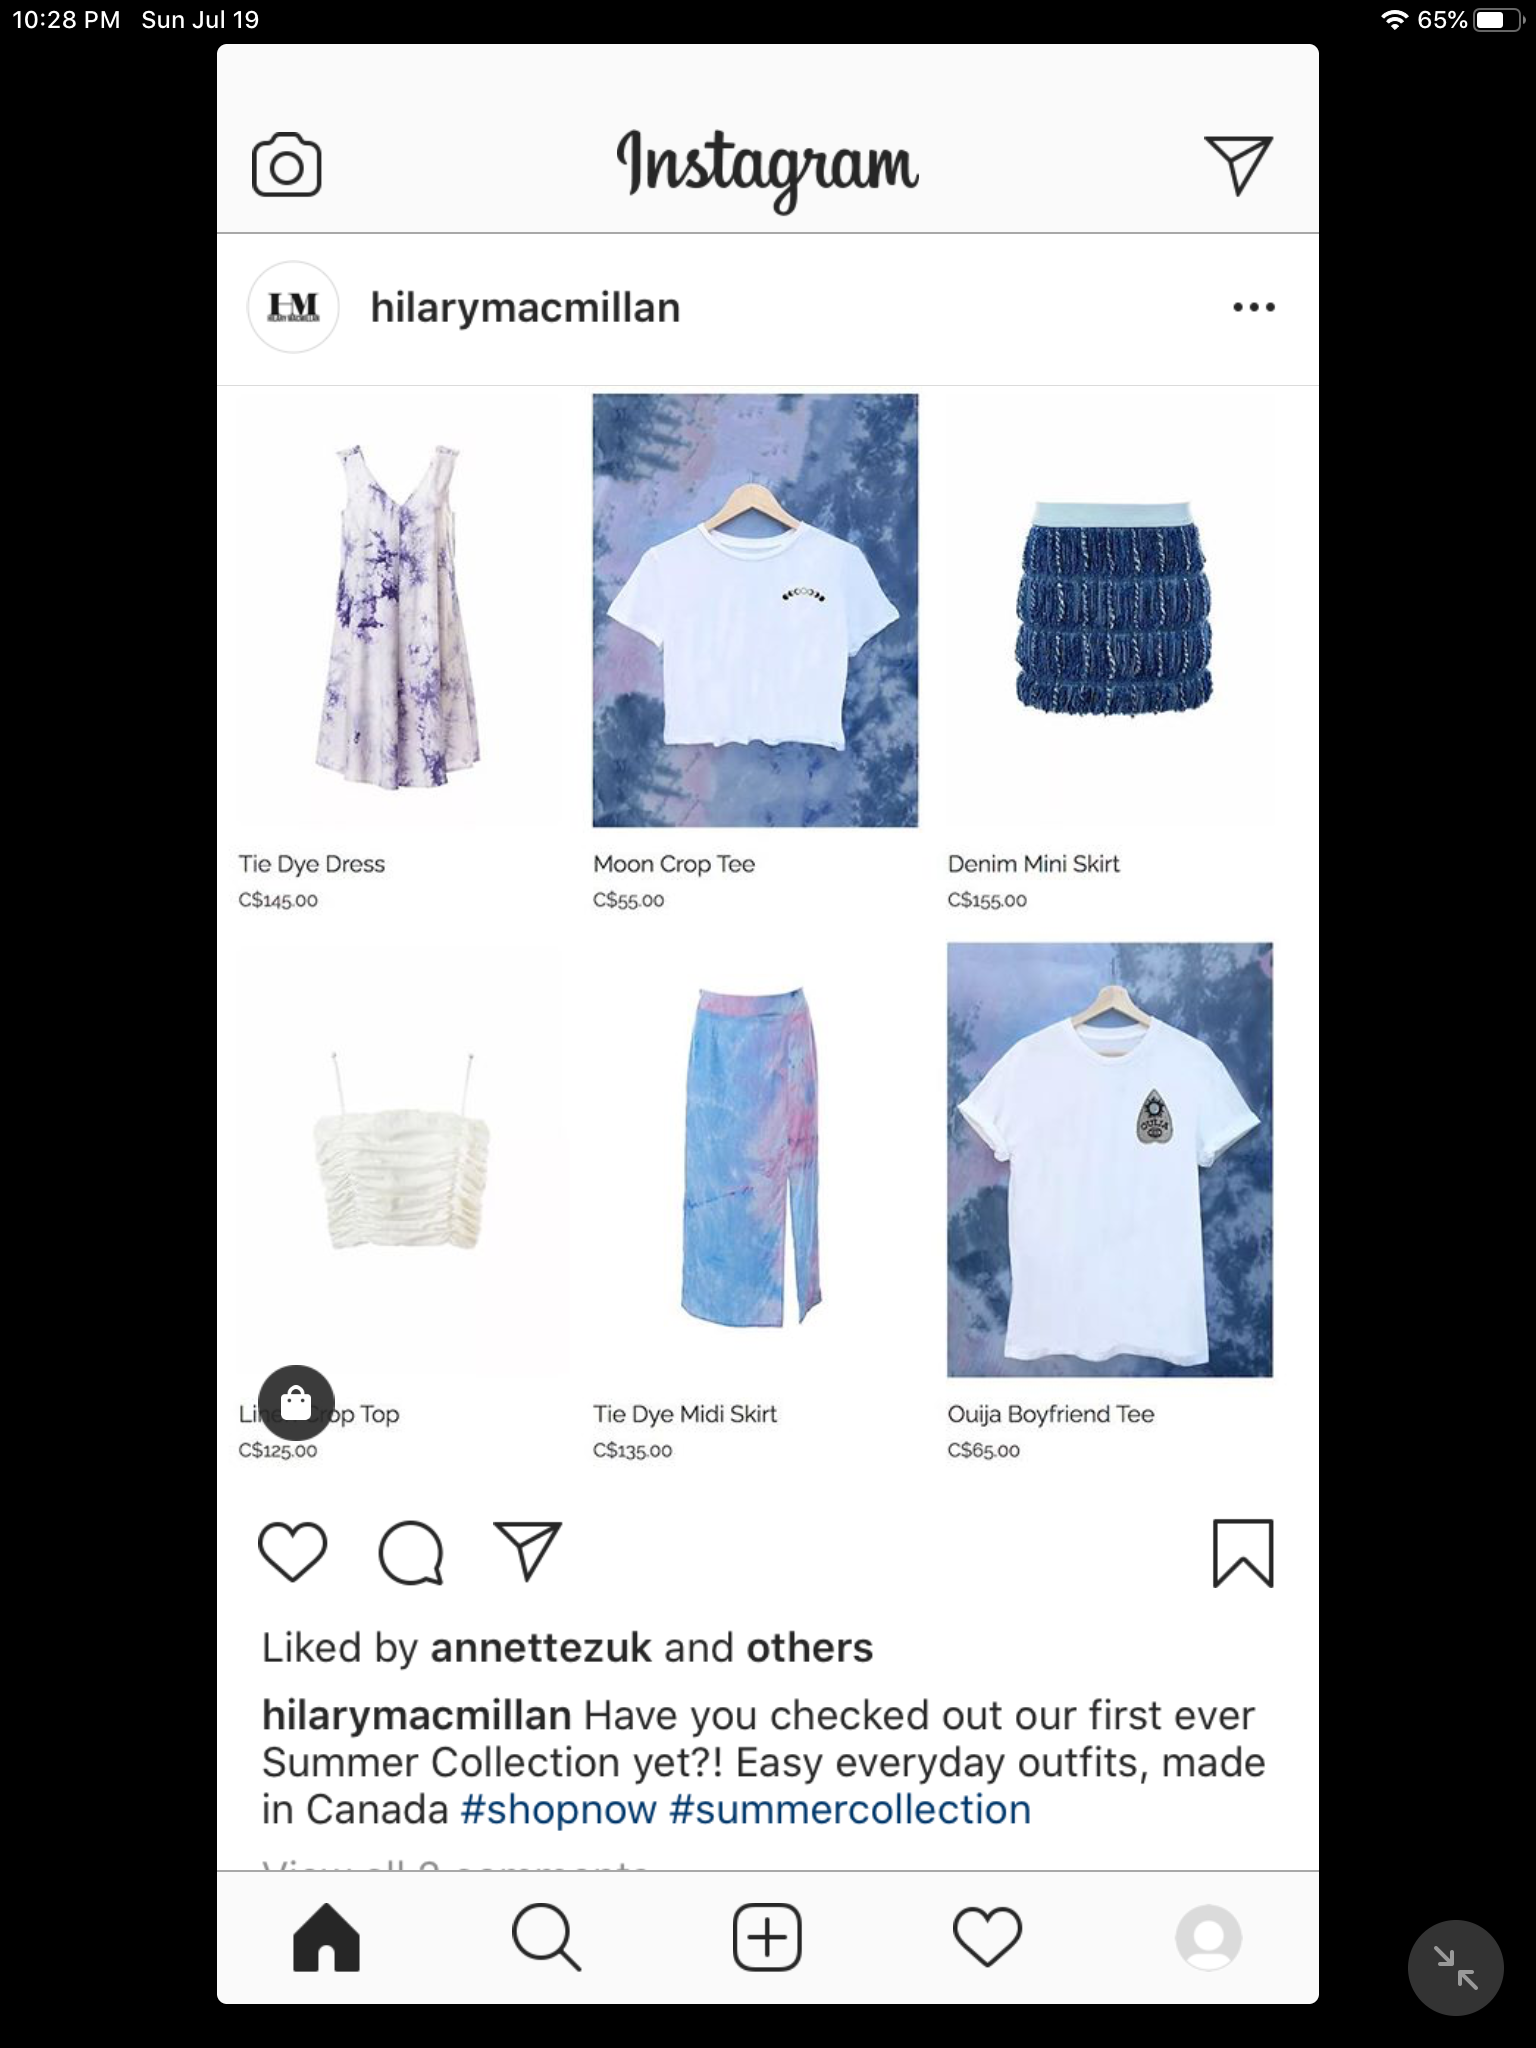Collapse fullscreen view with arrows button
Screen dimensions: 1536x2048
click(1456, 1968)
